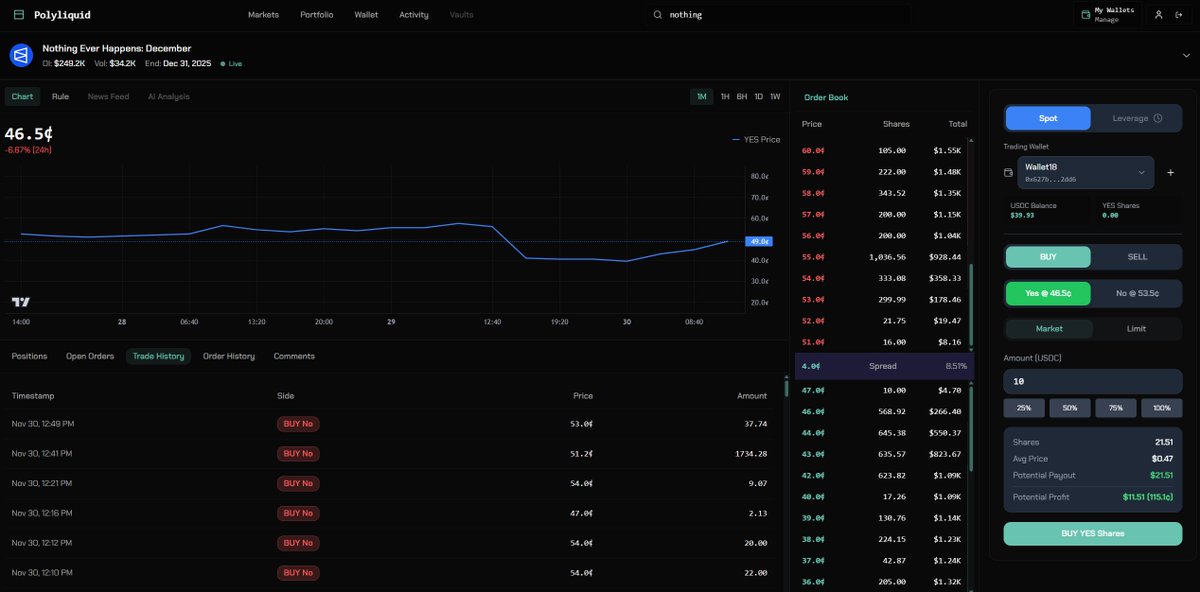Screen dimensions: 1200x592
Task: Click the TradingView logo on the chart
Action: [20, 302]
